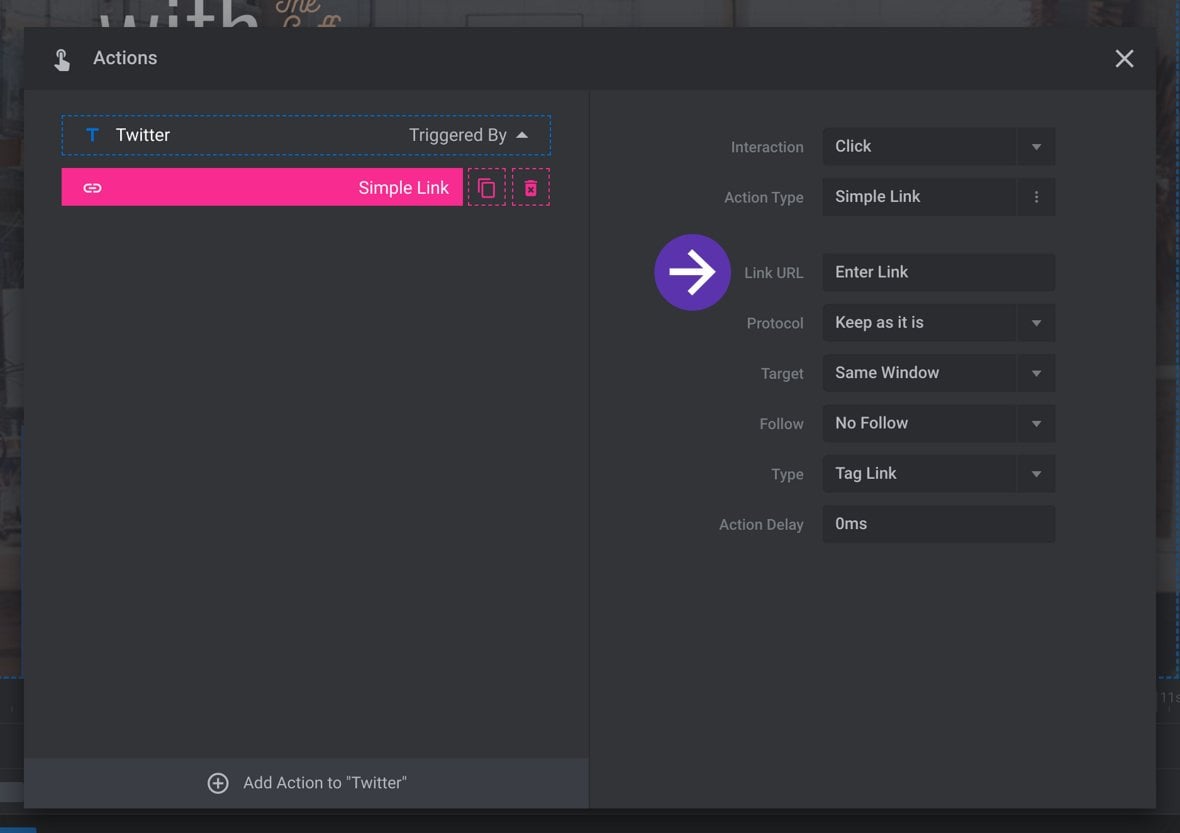Image resolution: width=1180 pixels, height=833 pixels.
Task: Click the Actions dialog title text
Action: [x=125, y=58]
